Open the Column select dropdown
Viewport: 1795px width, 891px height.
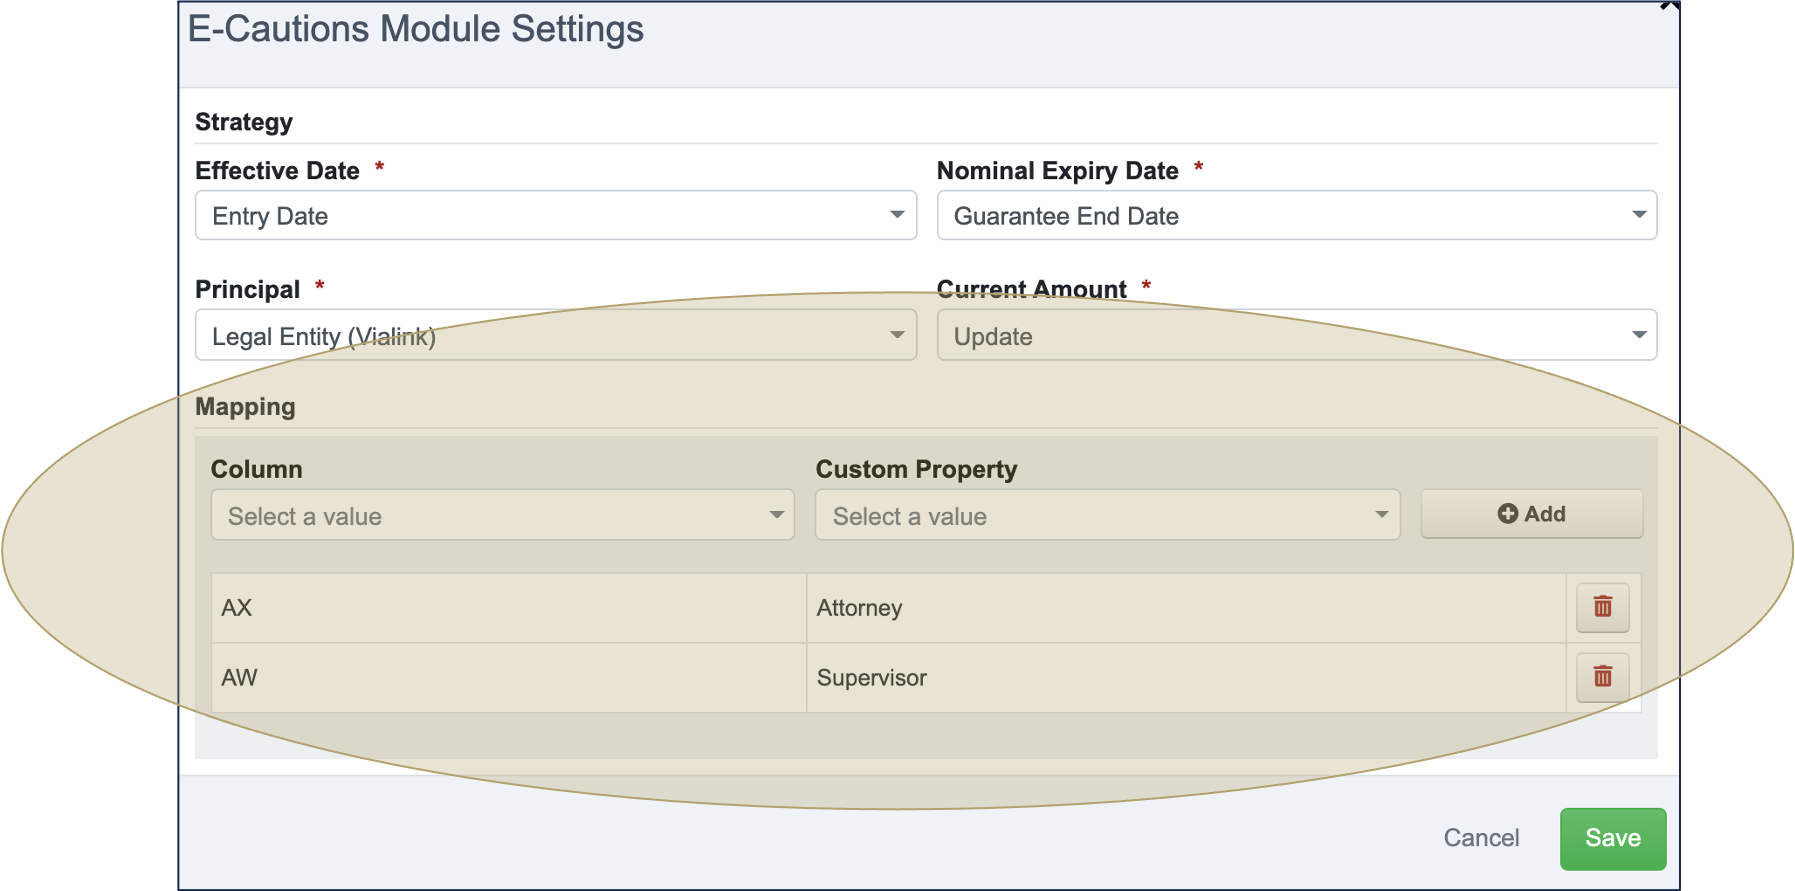(502, 516)
